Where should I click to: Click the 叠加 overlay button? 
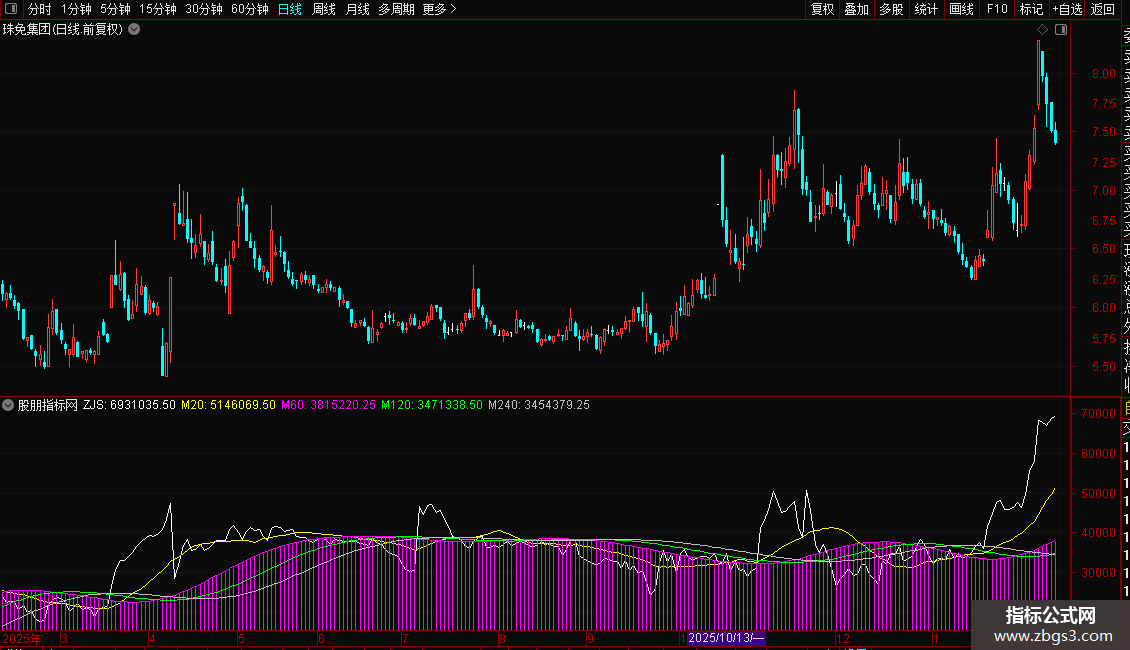click(x=857, y=9)
